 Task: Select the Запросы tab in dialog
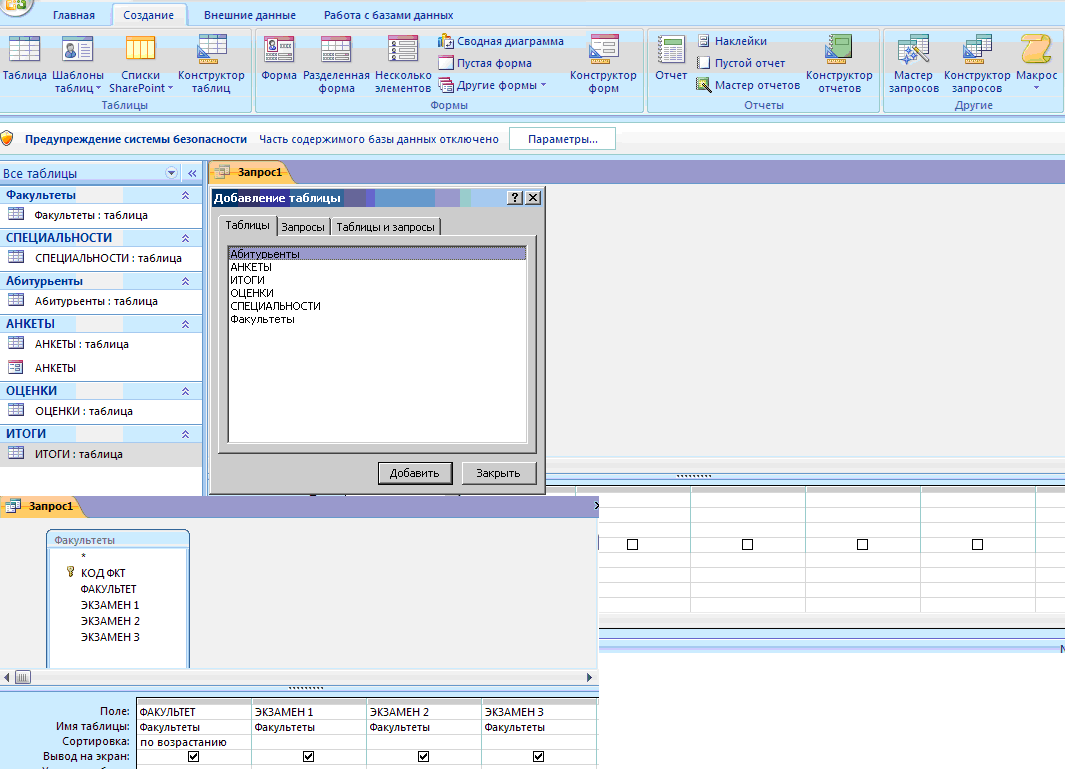[x=303, y=227]
